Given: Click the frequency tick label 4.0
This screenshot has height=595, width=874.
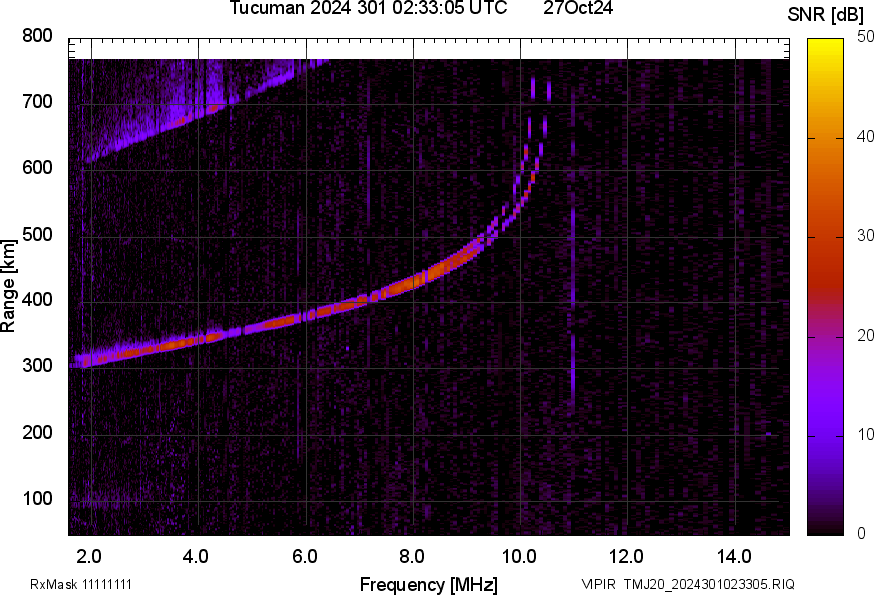Looking at the screenshot, I should click(x=196, y=557).
